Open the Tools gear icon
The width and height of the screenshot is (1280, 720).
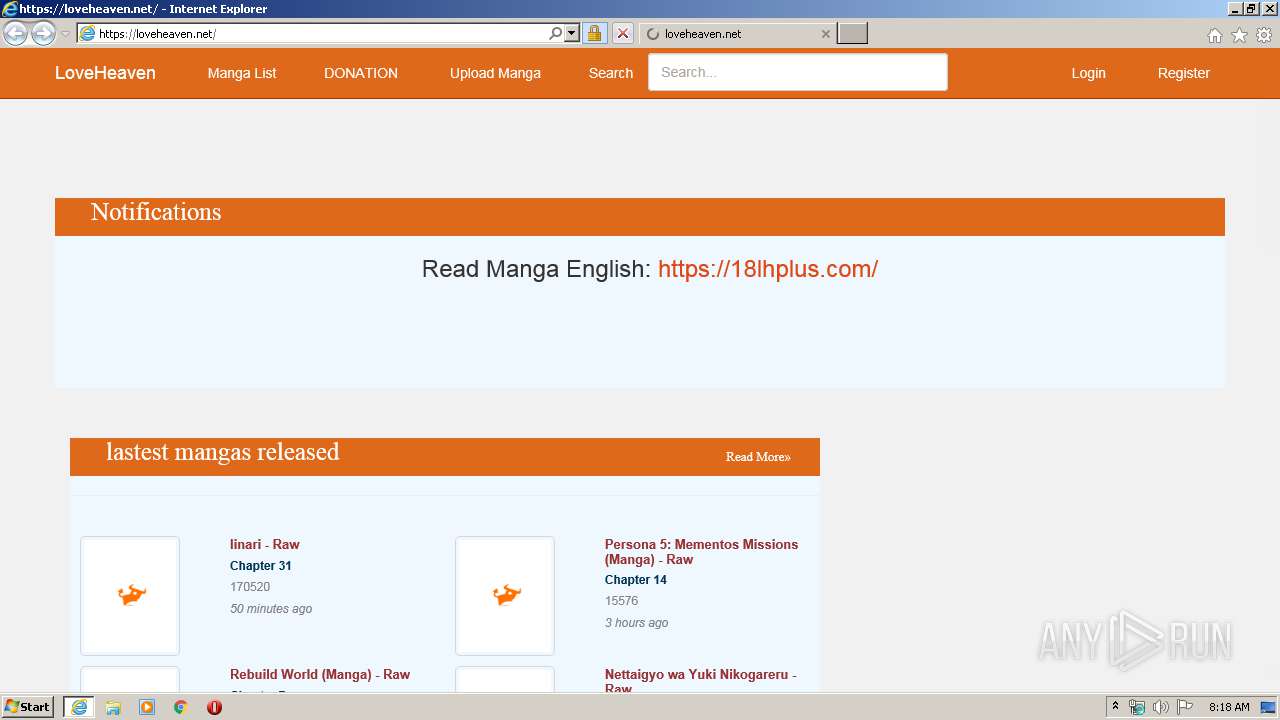pos(1264,35)
